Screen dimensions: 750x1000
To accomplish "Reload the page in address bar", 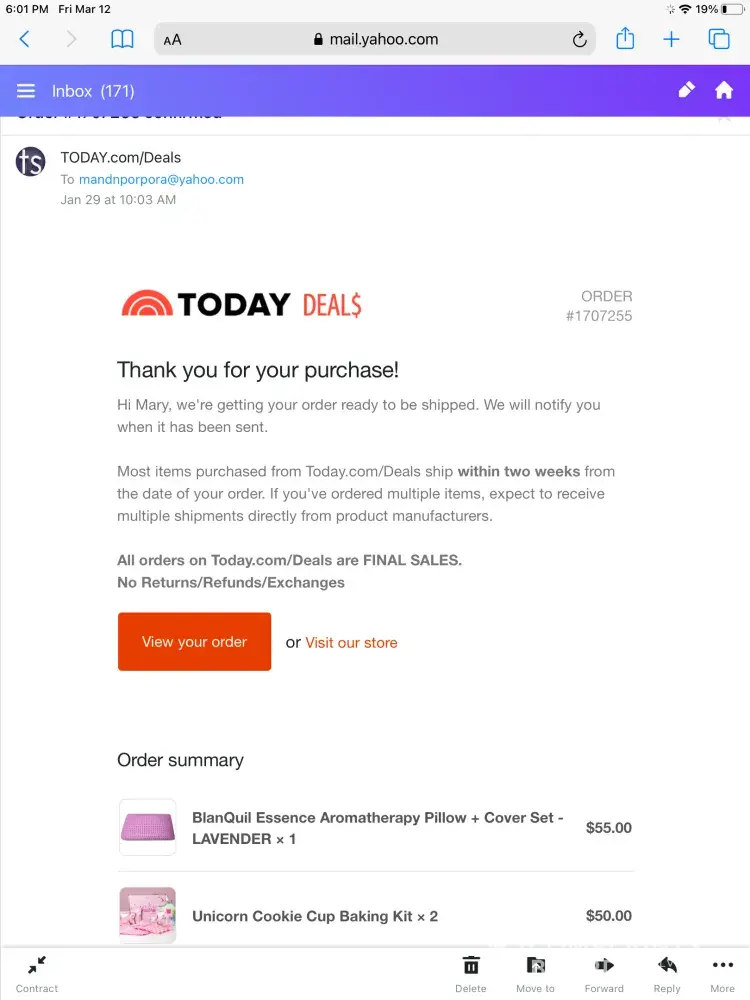I will (x=579, y=40).
